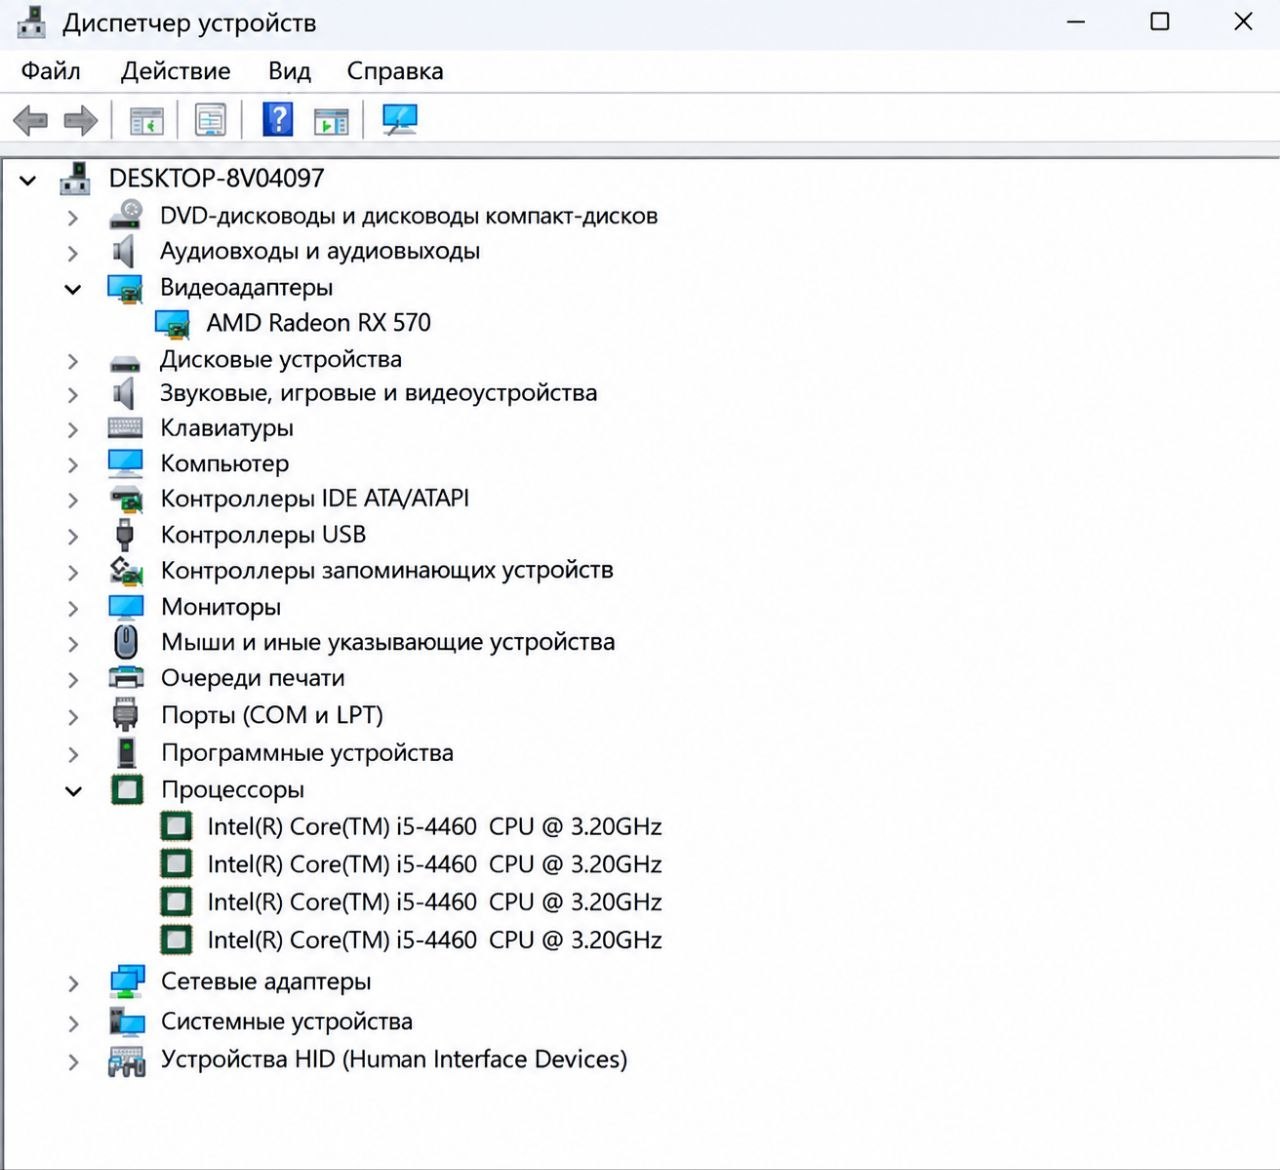
Task: Expand the Клавиатуры node
Action: click(72, 430)
